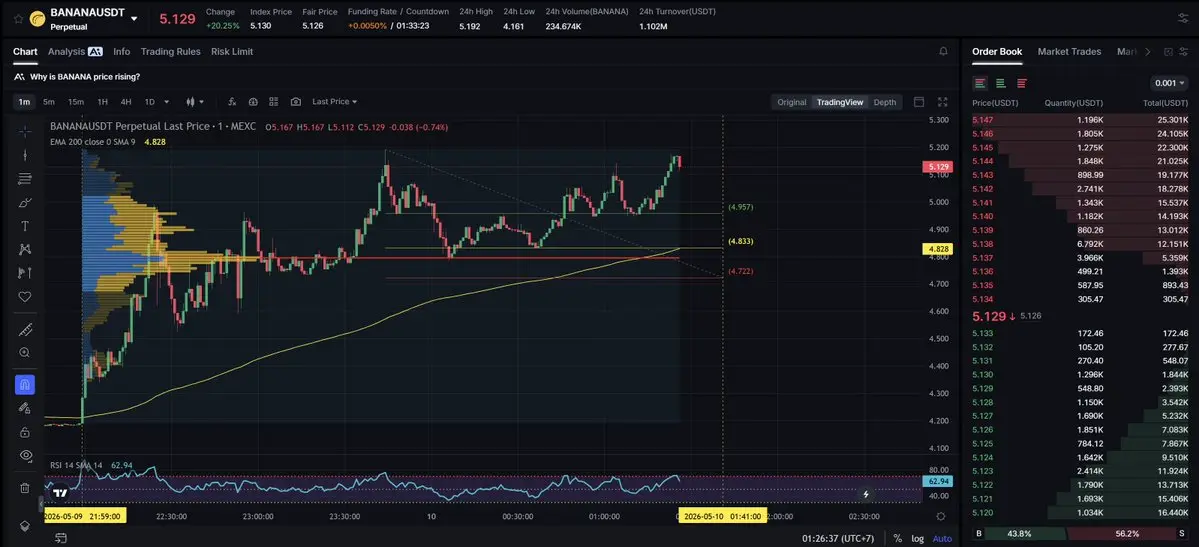This screenshot has height=547, width=1199.
Task: Select the Fibonacci lines tool
Action: coord(24,178)
